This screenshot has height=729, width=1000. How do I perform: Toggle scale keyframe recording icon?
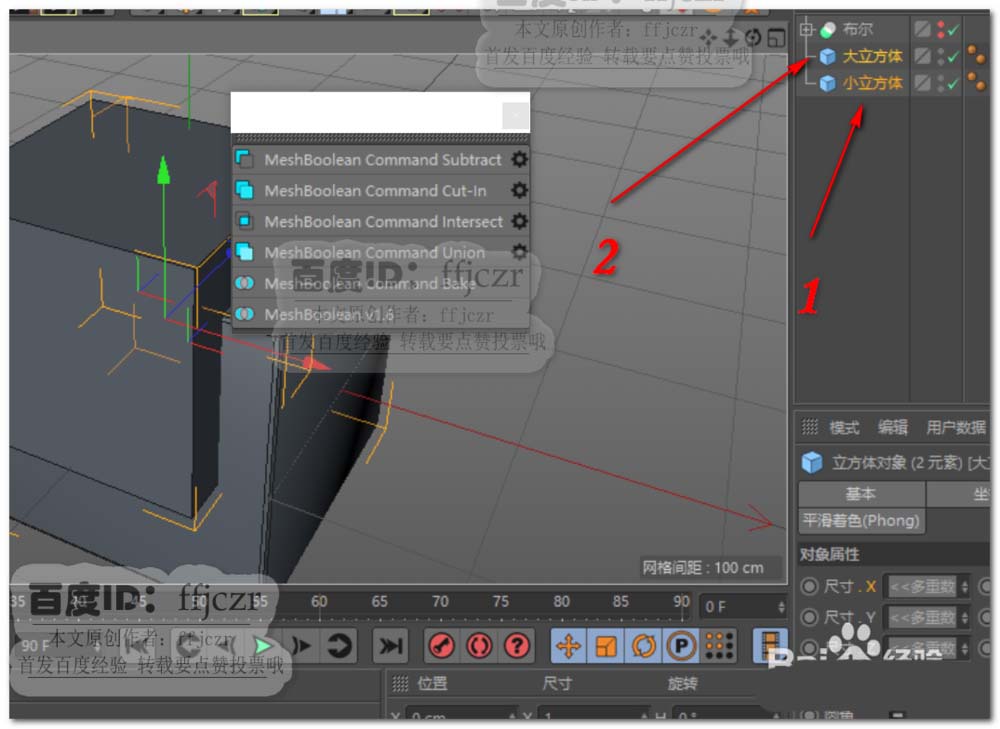coord(606,646)
